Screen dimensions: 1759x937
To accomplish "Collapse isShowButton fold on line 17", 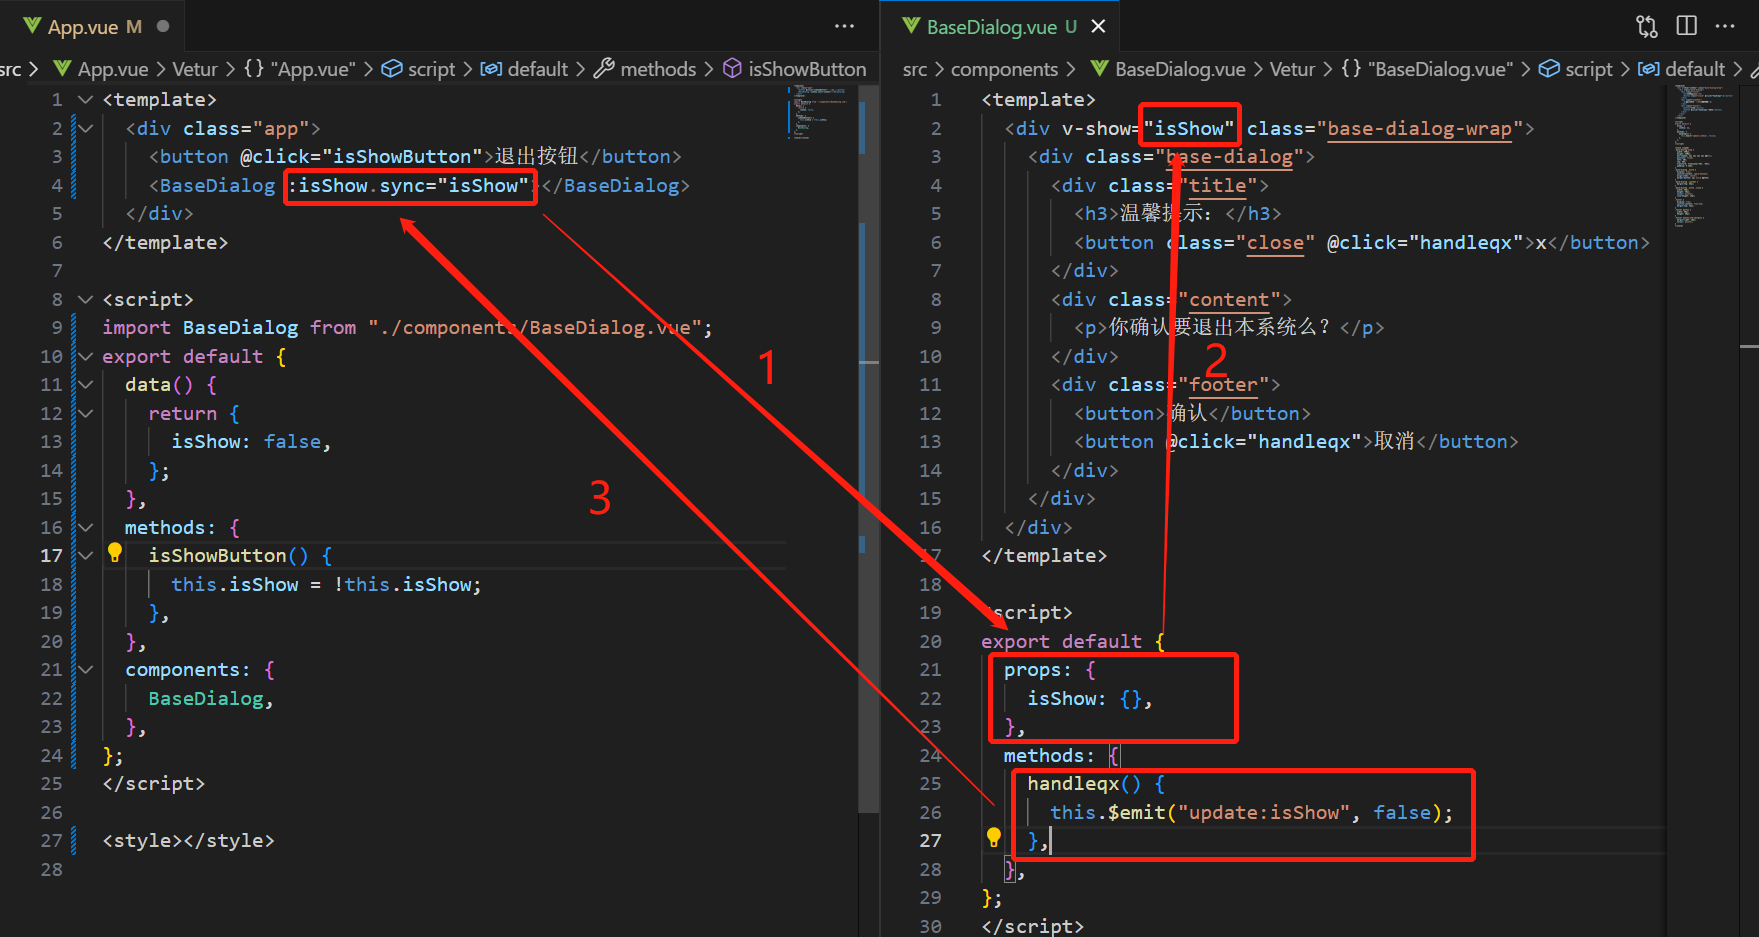I will 86,555.
